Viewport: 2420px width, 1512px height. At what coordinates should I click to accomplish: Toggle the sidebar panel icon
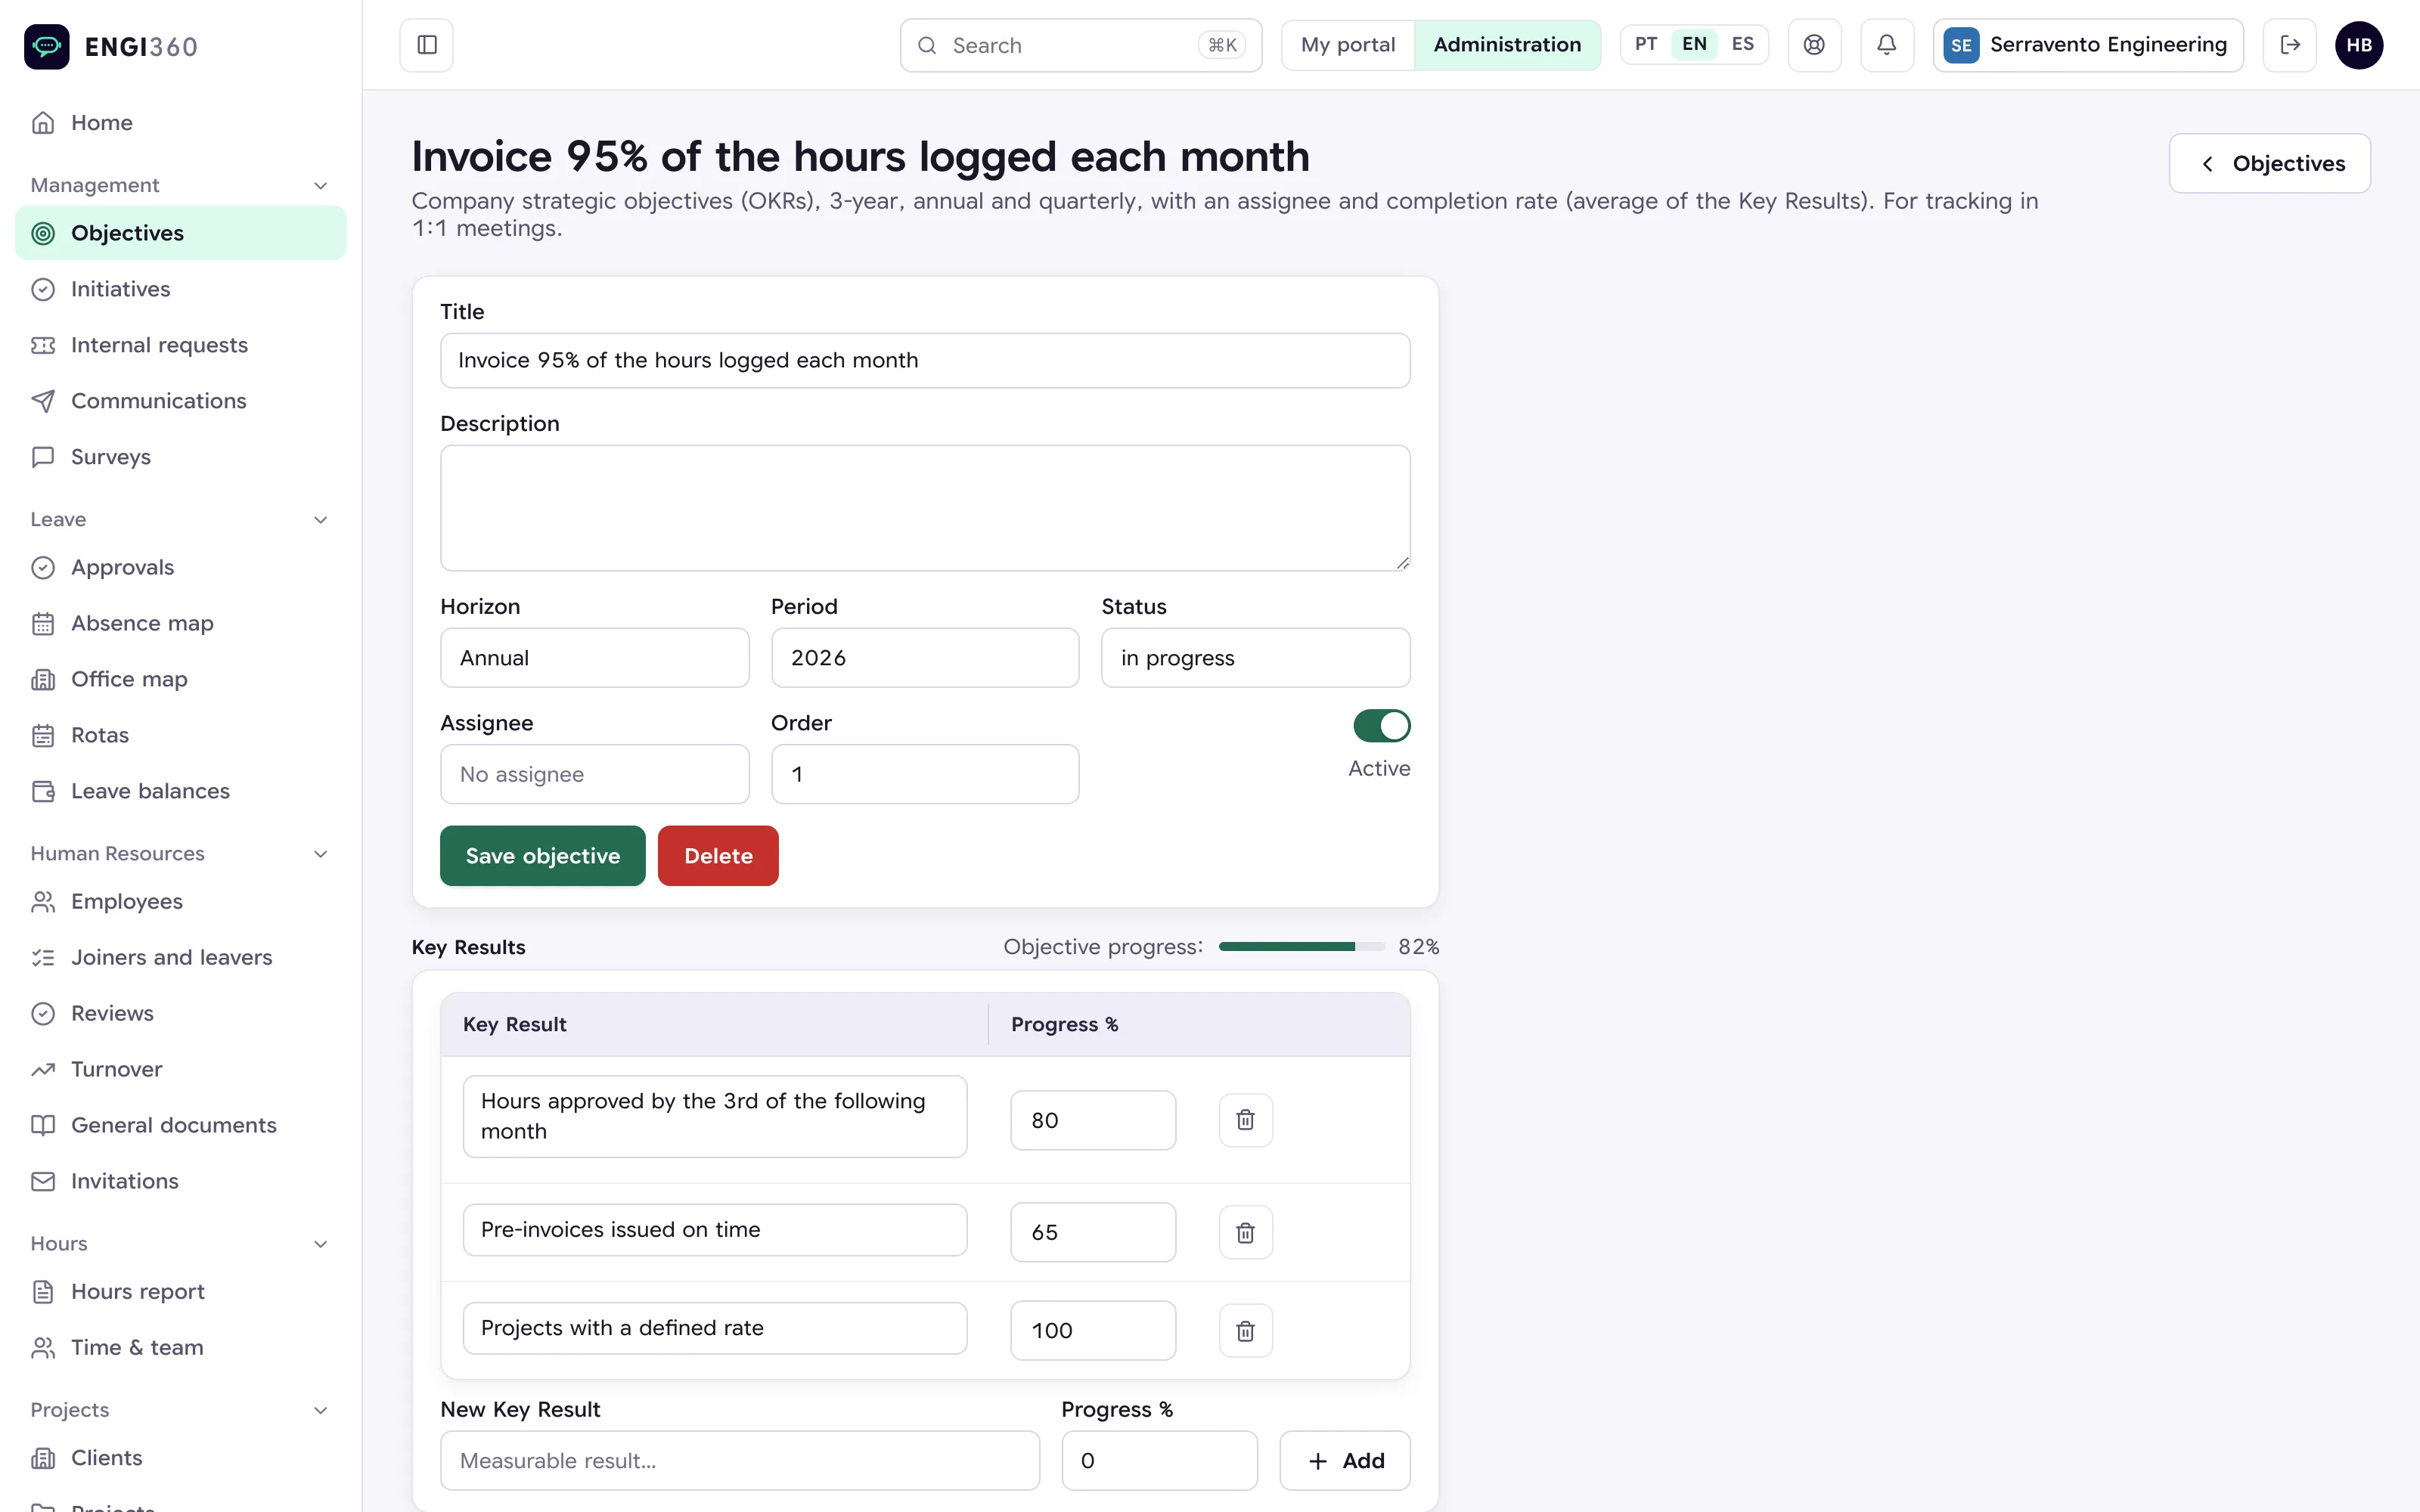point(427,45)
